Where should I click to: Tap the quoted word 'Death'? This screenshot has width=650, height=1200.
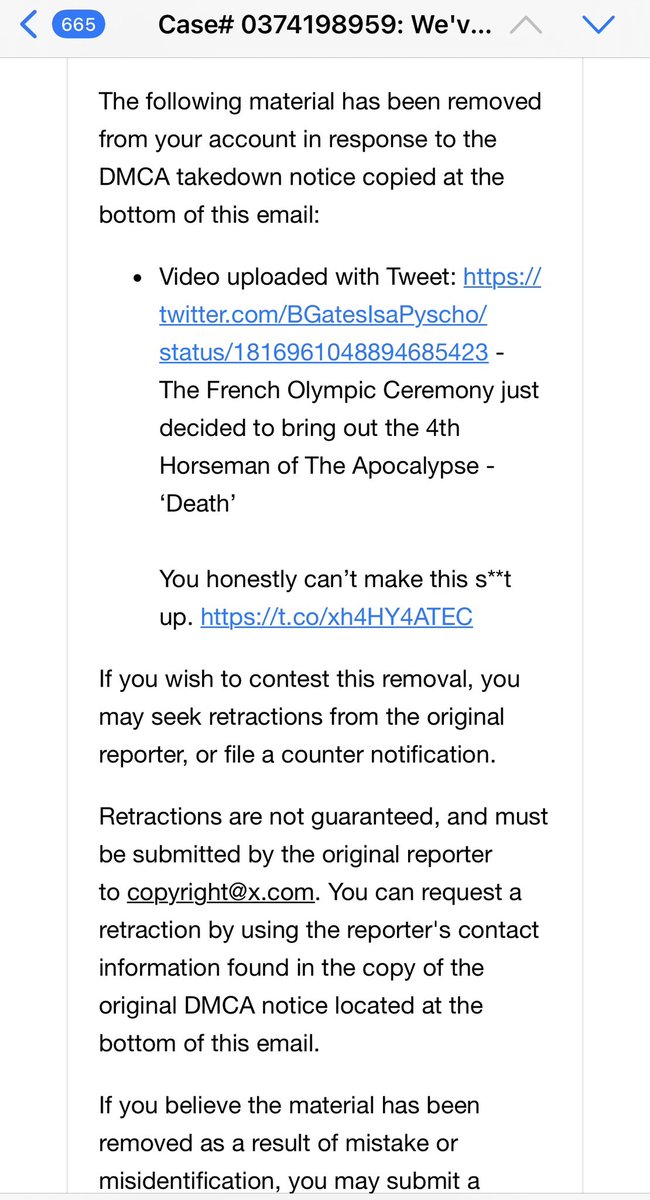pyautogui.click(x=196, y=504)
